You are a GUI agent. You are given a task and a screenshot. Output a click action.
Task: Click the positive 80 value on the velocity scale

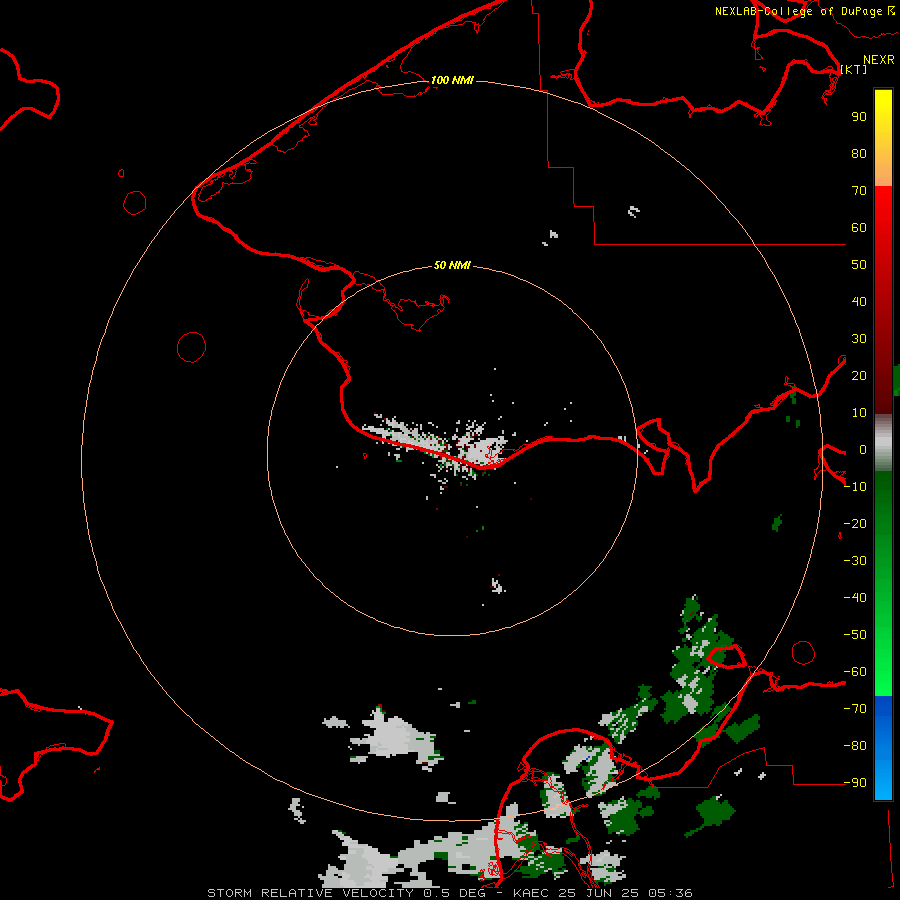859,154
